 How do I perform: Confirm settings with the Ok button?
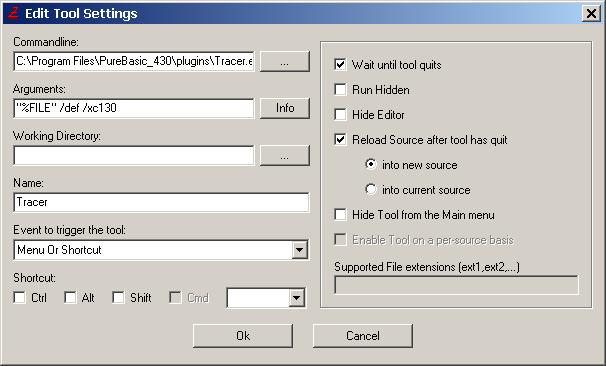243,336
